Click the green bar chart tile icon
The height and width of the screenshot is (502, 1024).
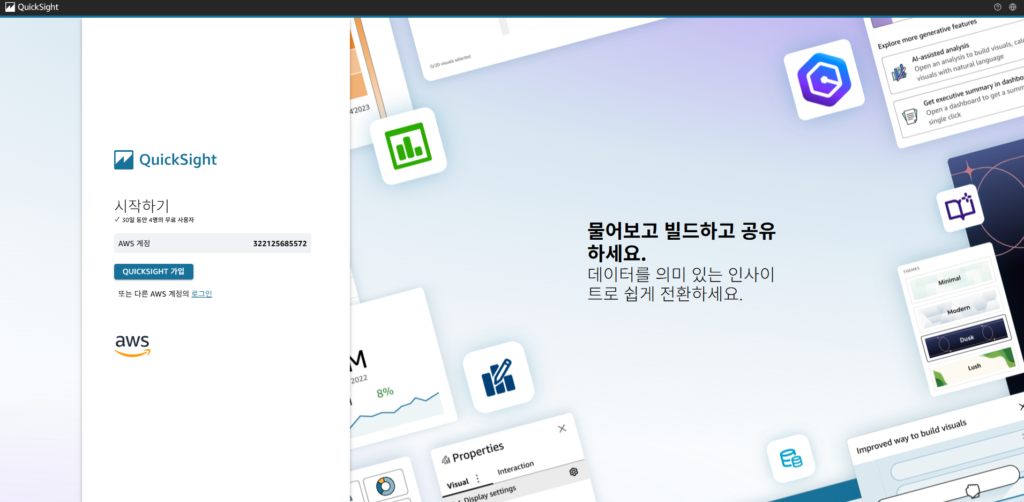point(408,146)
